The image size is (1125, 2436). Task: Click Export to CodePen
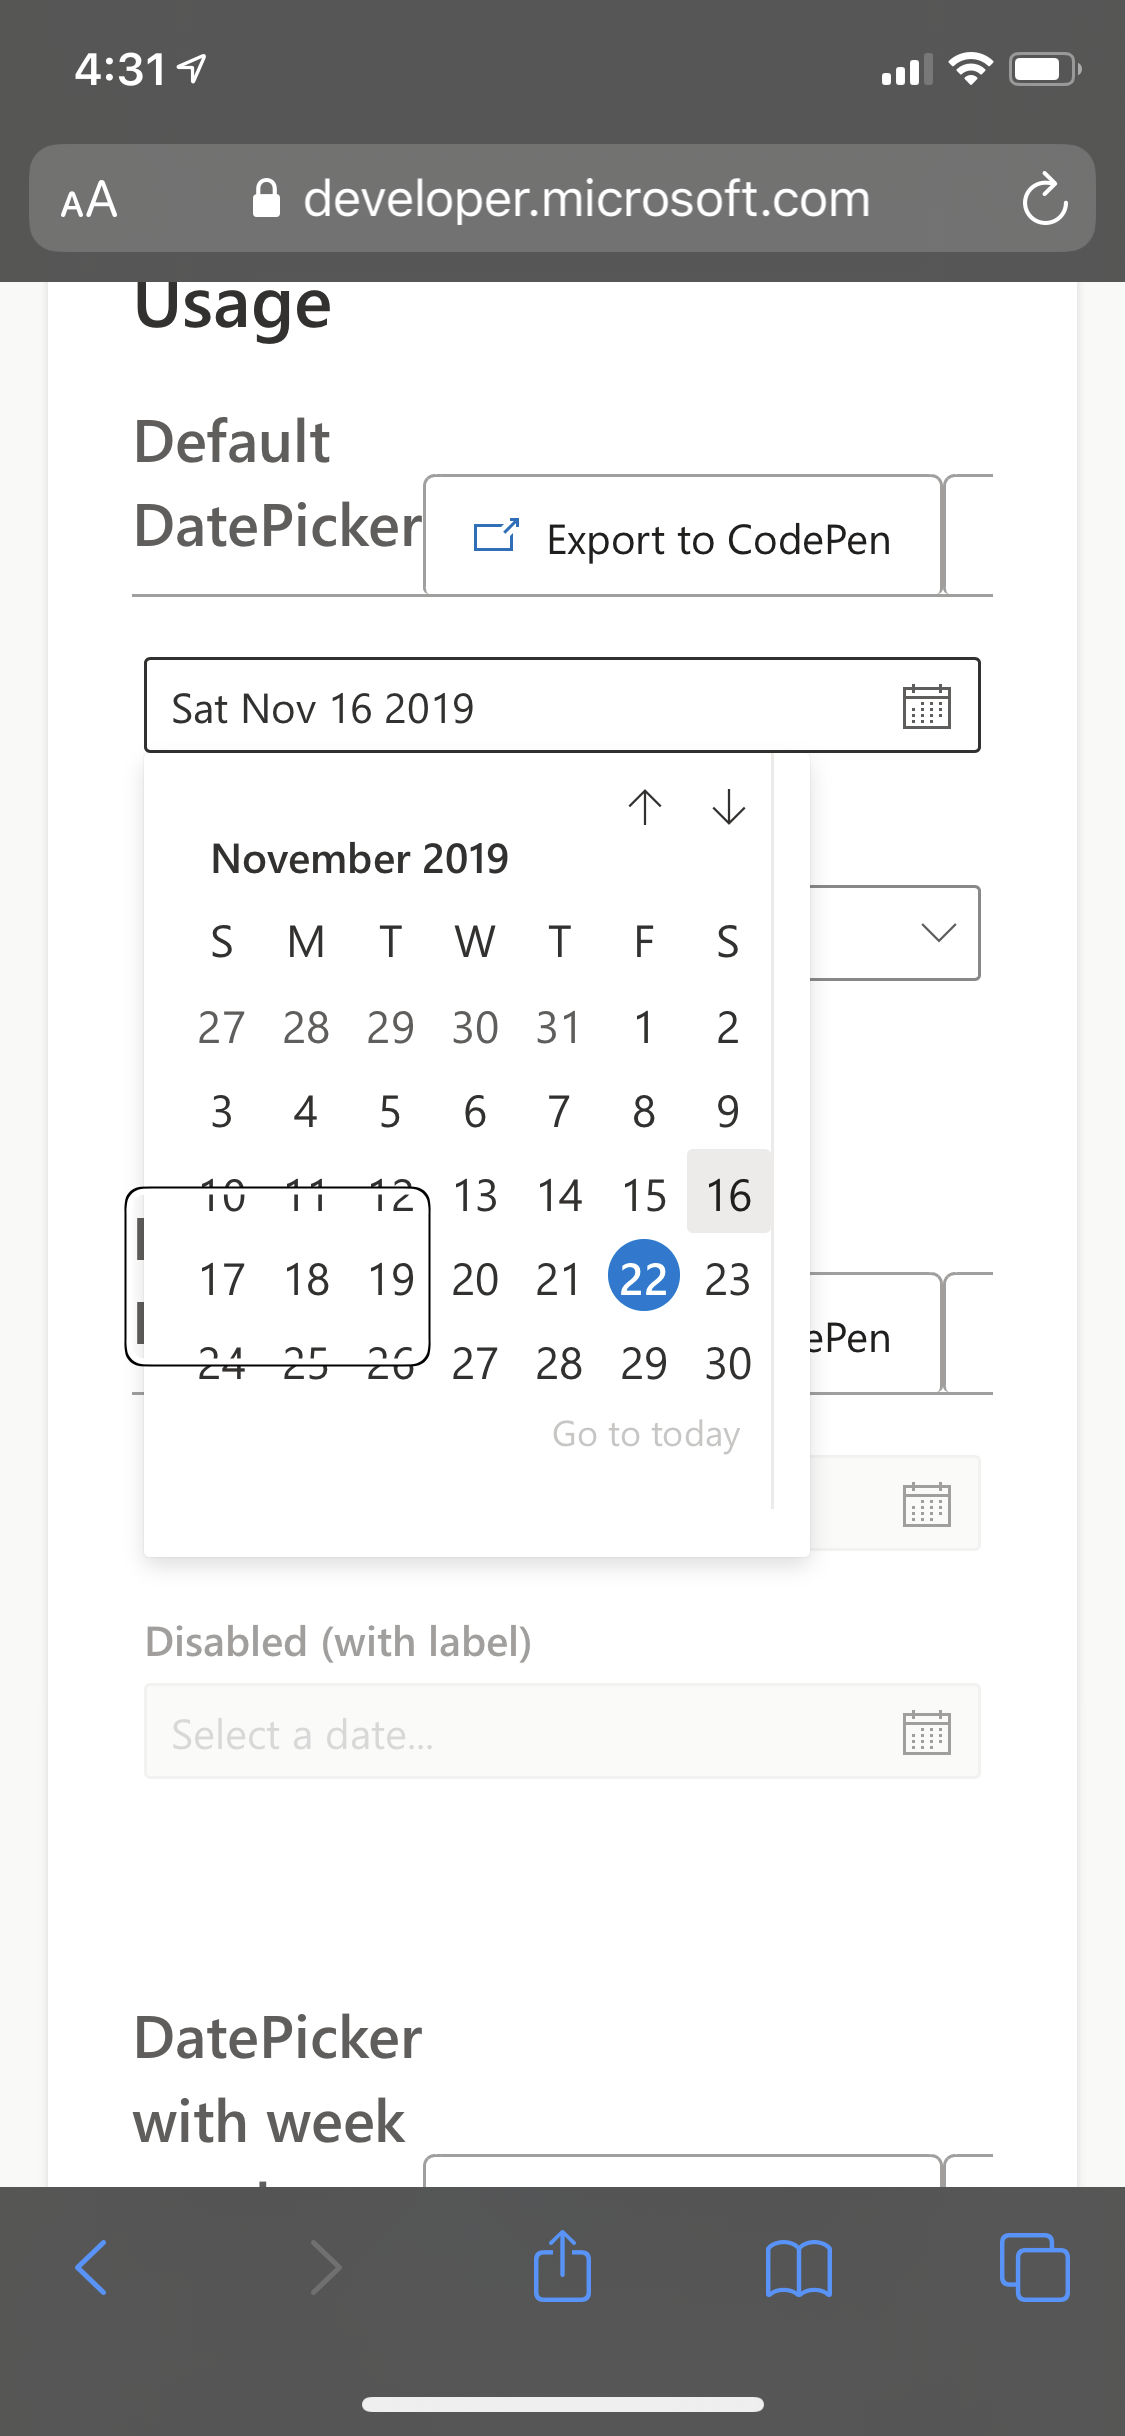(683, 538)
